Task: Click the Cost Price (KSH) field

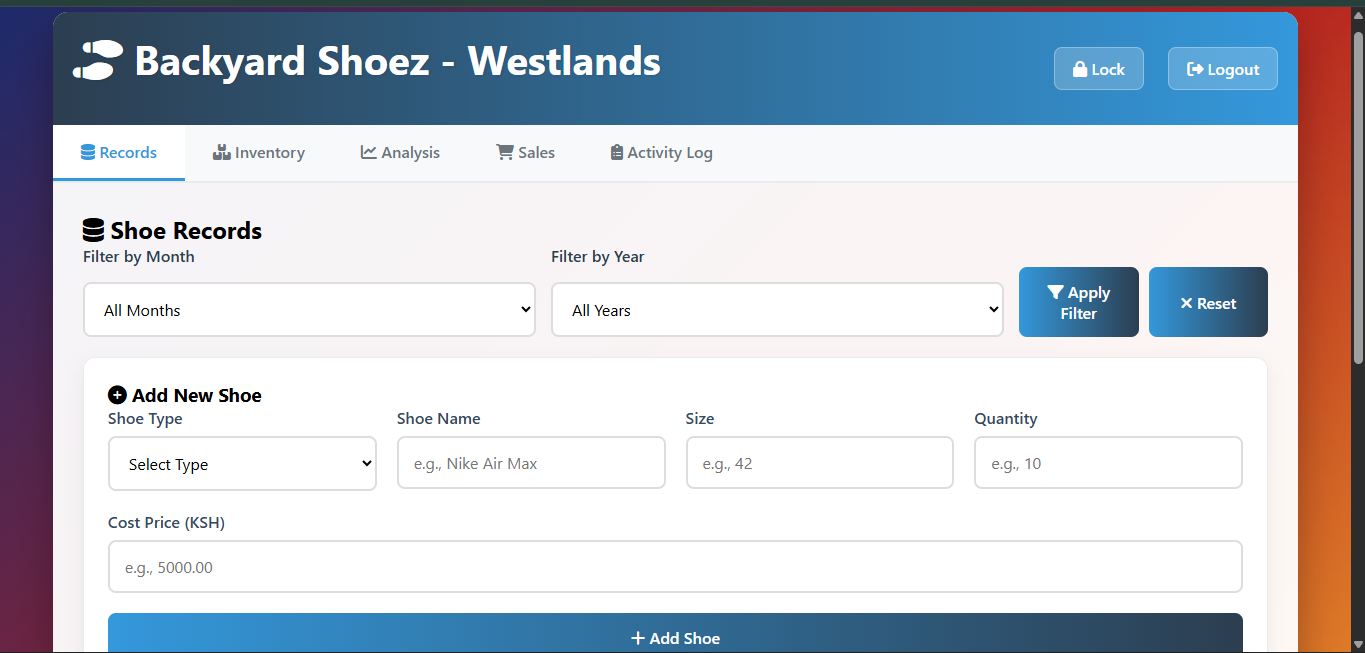Action: (675, 567)
